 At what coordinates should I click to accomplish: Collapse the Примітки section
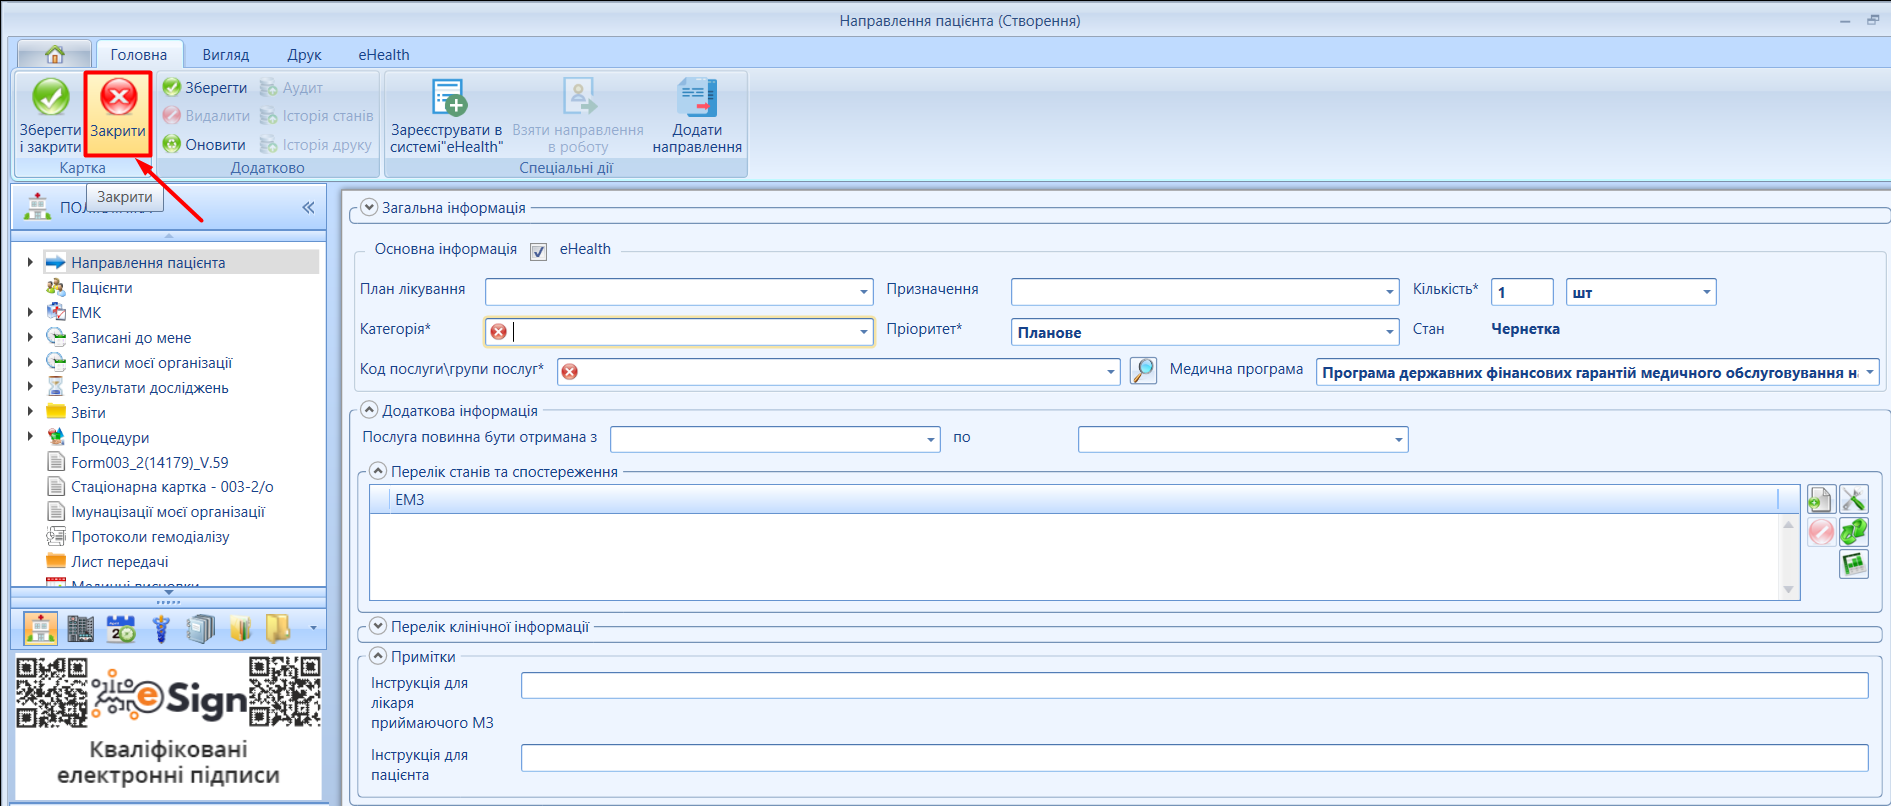(378, 656)
